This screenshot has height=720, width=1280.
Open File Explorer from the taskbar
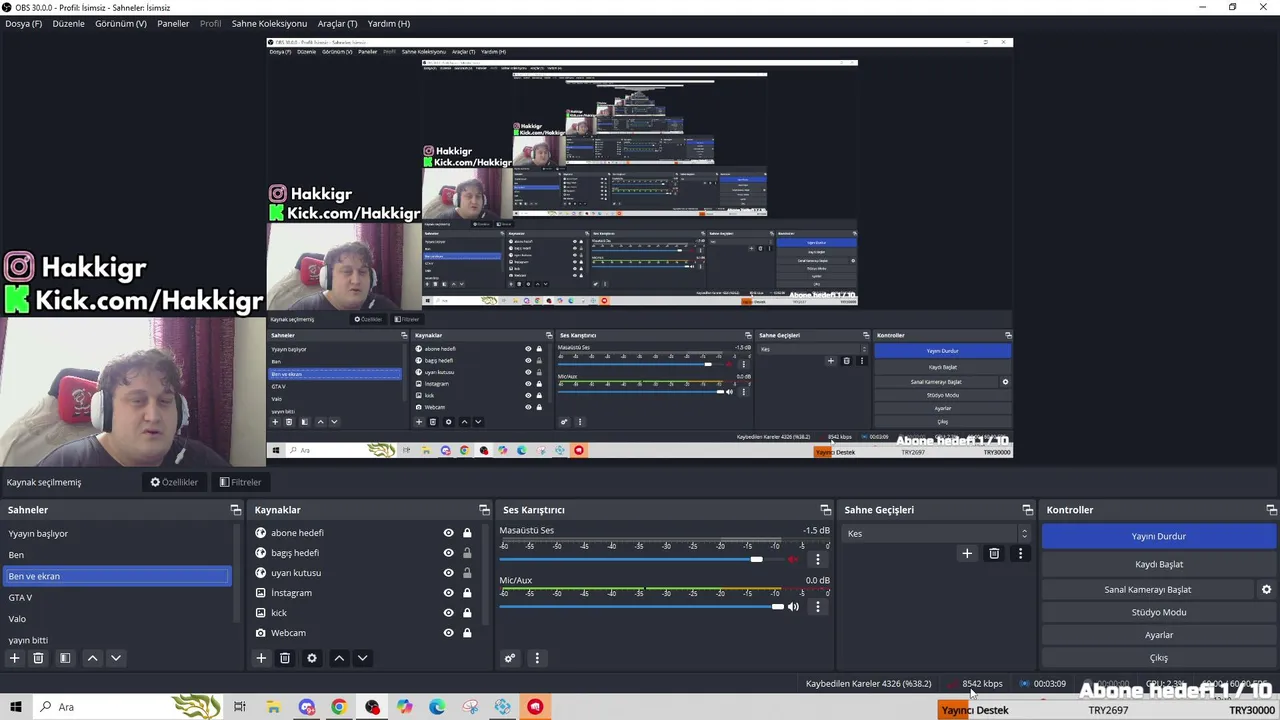(x=273, y=707)
